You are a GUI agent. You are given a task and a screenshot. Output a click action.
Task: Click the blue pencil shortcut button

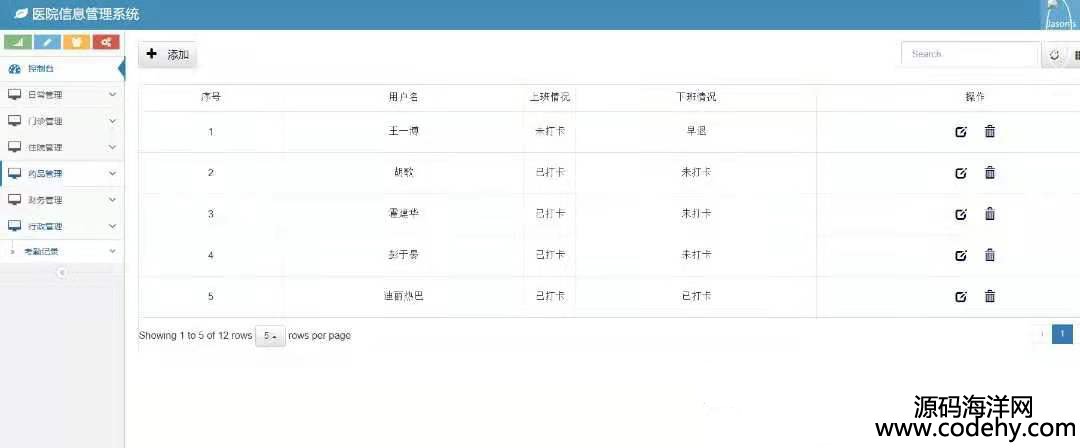(47, 42)
